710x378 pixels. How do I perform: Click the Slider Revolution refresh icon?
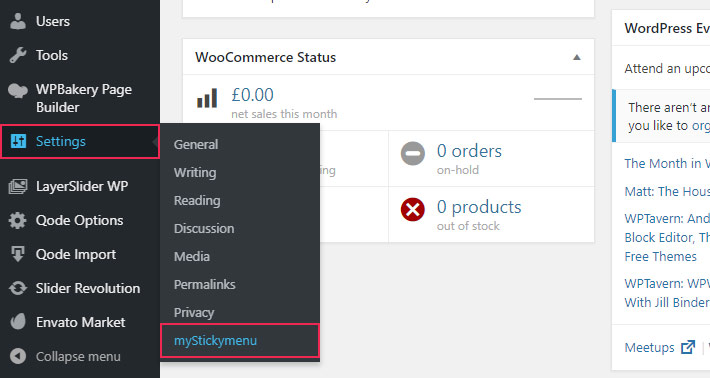18,288
